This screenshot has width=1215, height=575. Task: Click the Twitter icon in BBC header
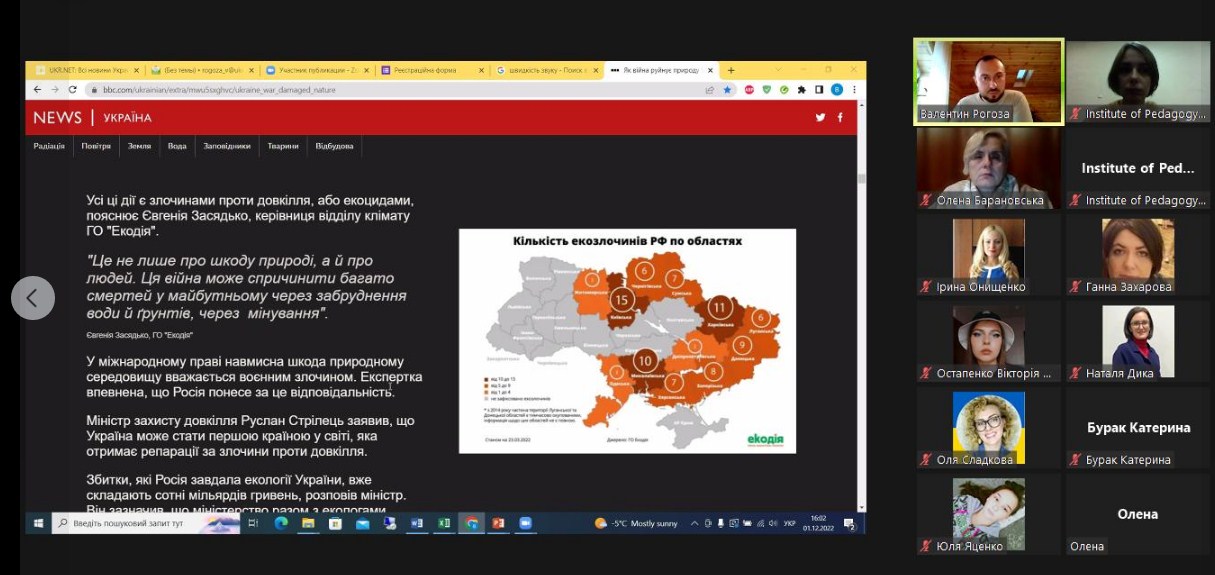coord(820,118)
